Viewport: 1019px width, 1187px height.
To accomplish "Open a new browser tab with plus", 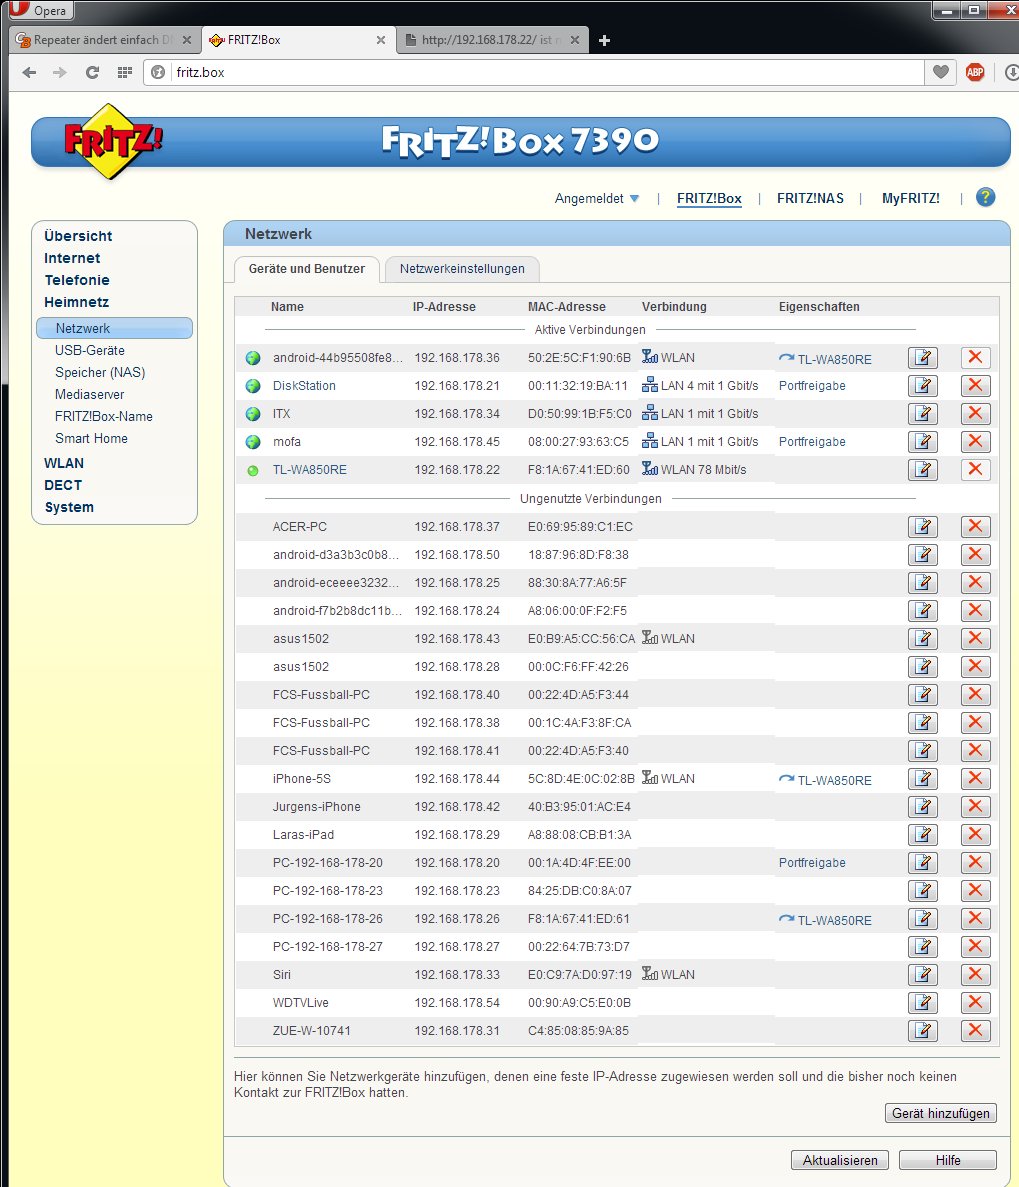I will [604, 40].
